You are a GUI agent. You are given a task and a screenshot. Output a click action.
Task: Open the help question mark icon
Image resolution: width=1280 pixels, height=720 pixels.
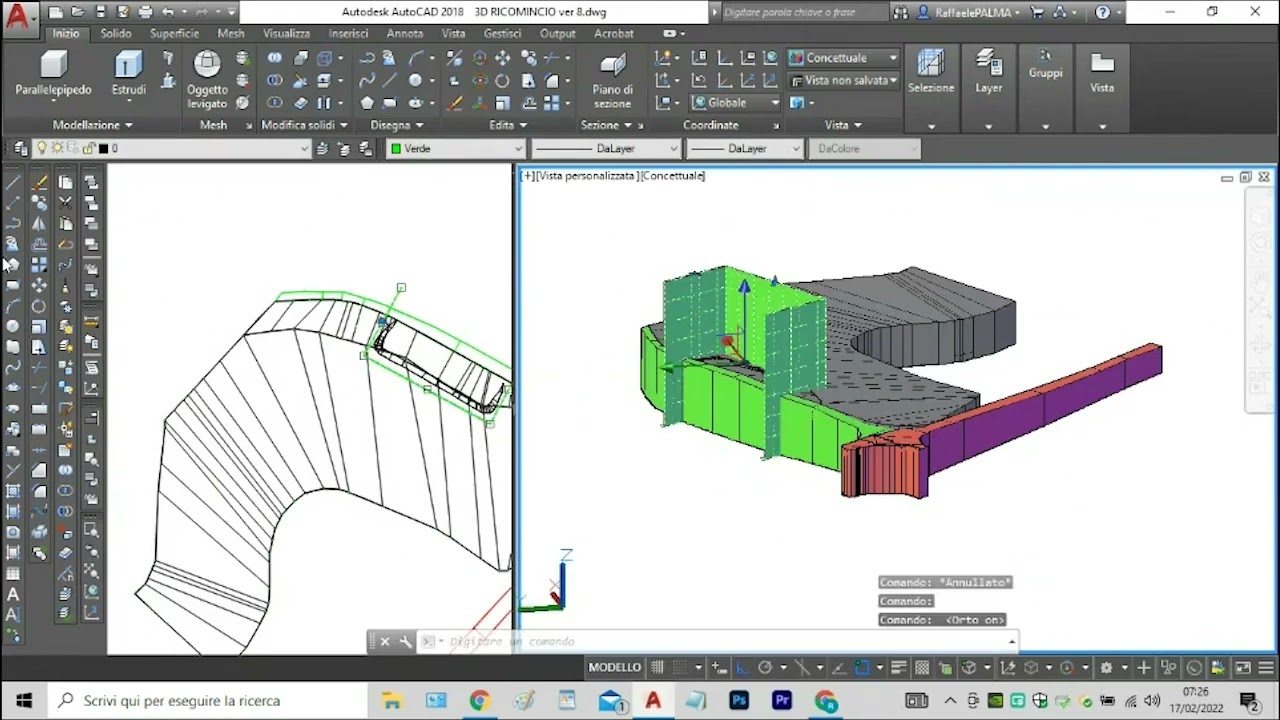pos(1102,13)
